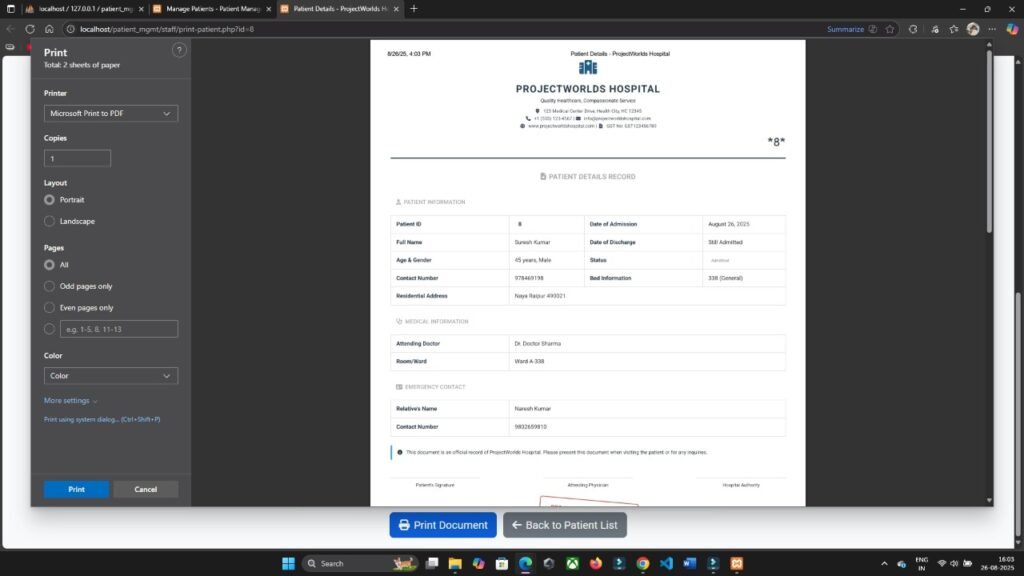Add page to favorites with the star icon
This screenshot has width=1024, height=576.
click(890, 29)
